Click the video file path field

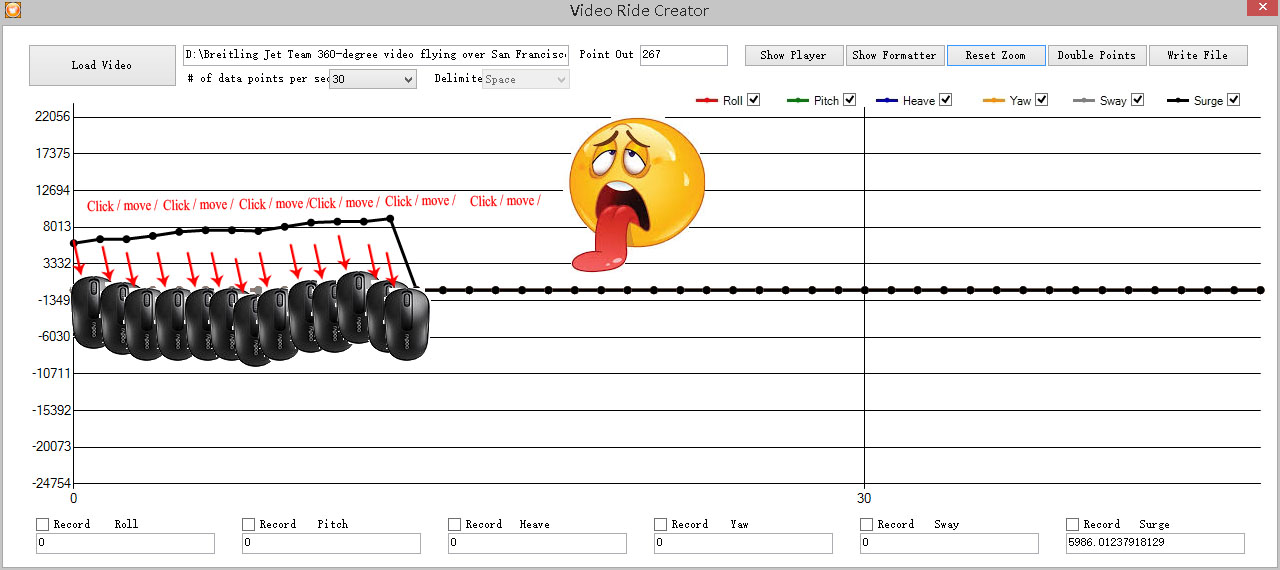(375, 55)
